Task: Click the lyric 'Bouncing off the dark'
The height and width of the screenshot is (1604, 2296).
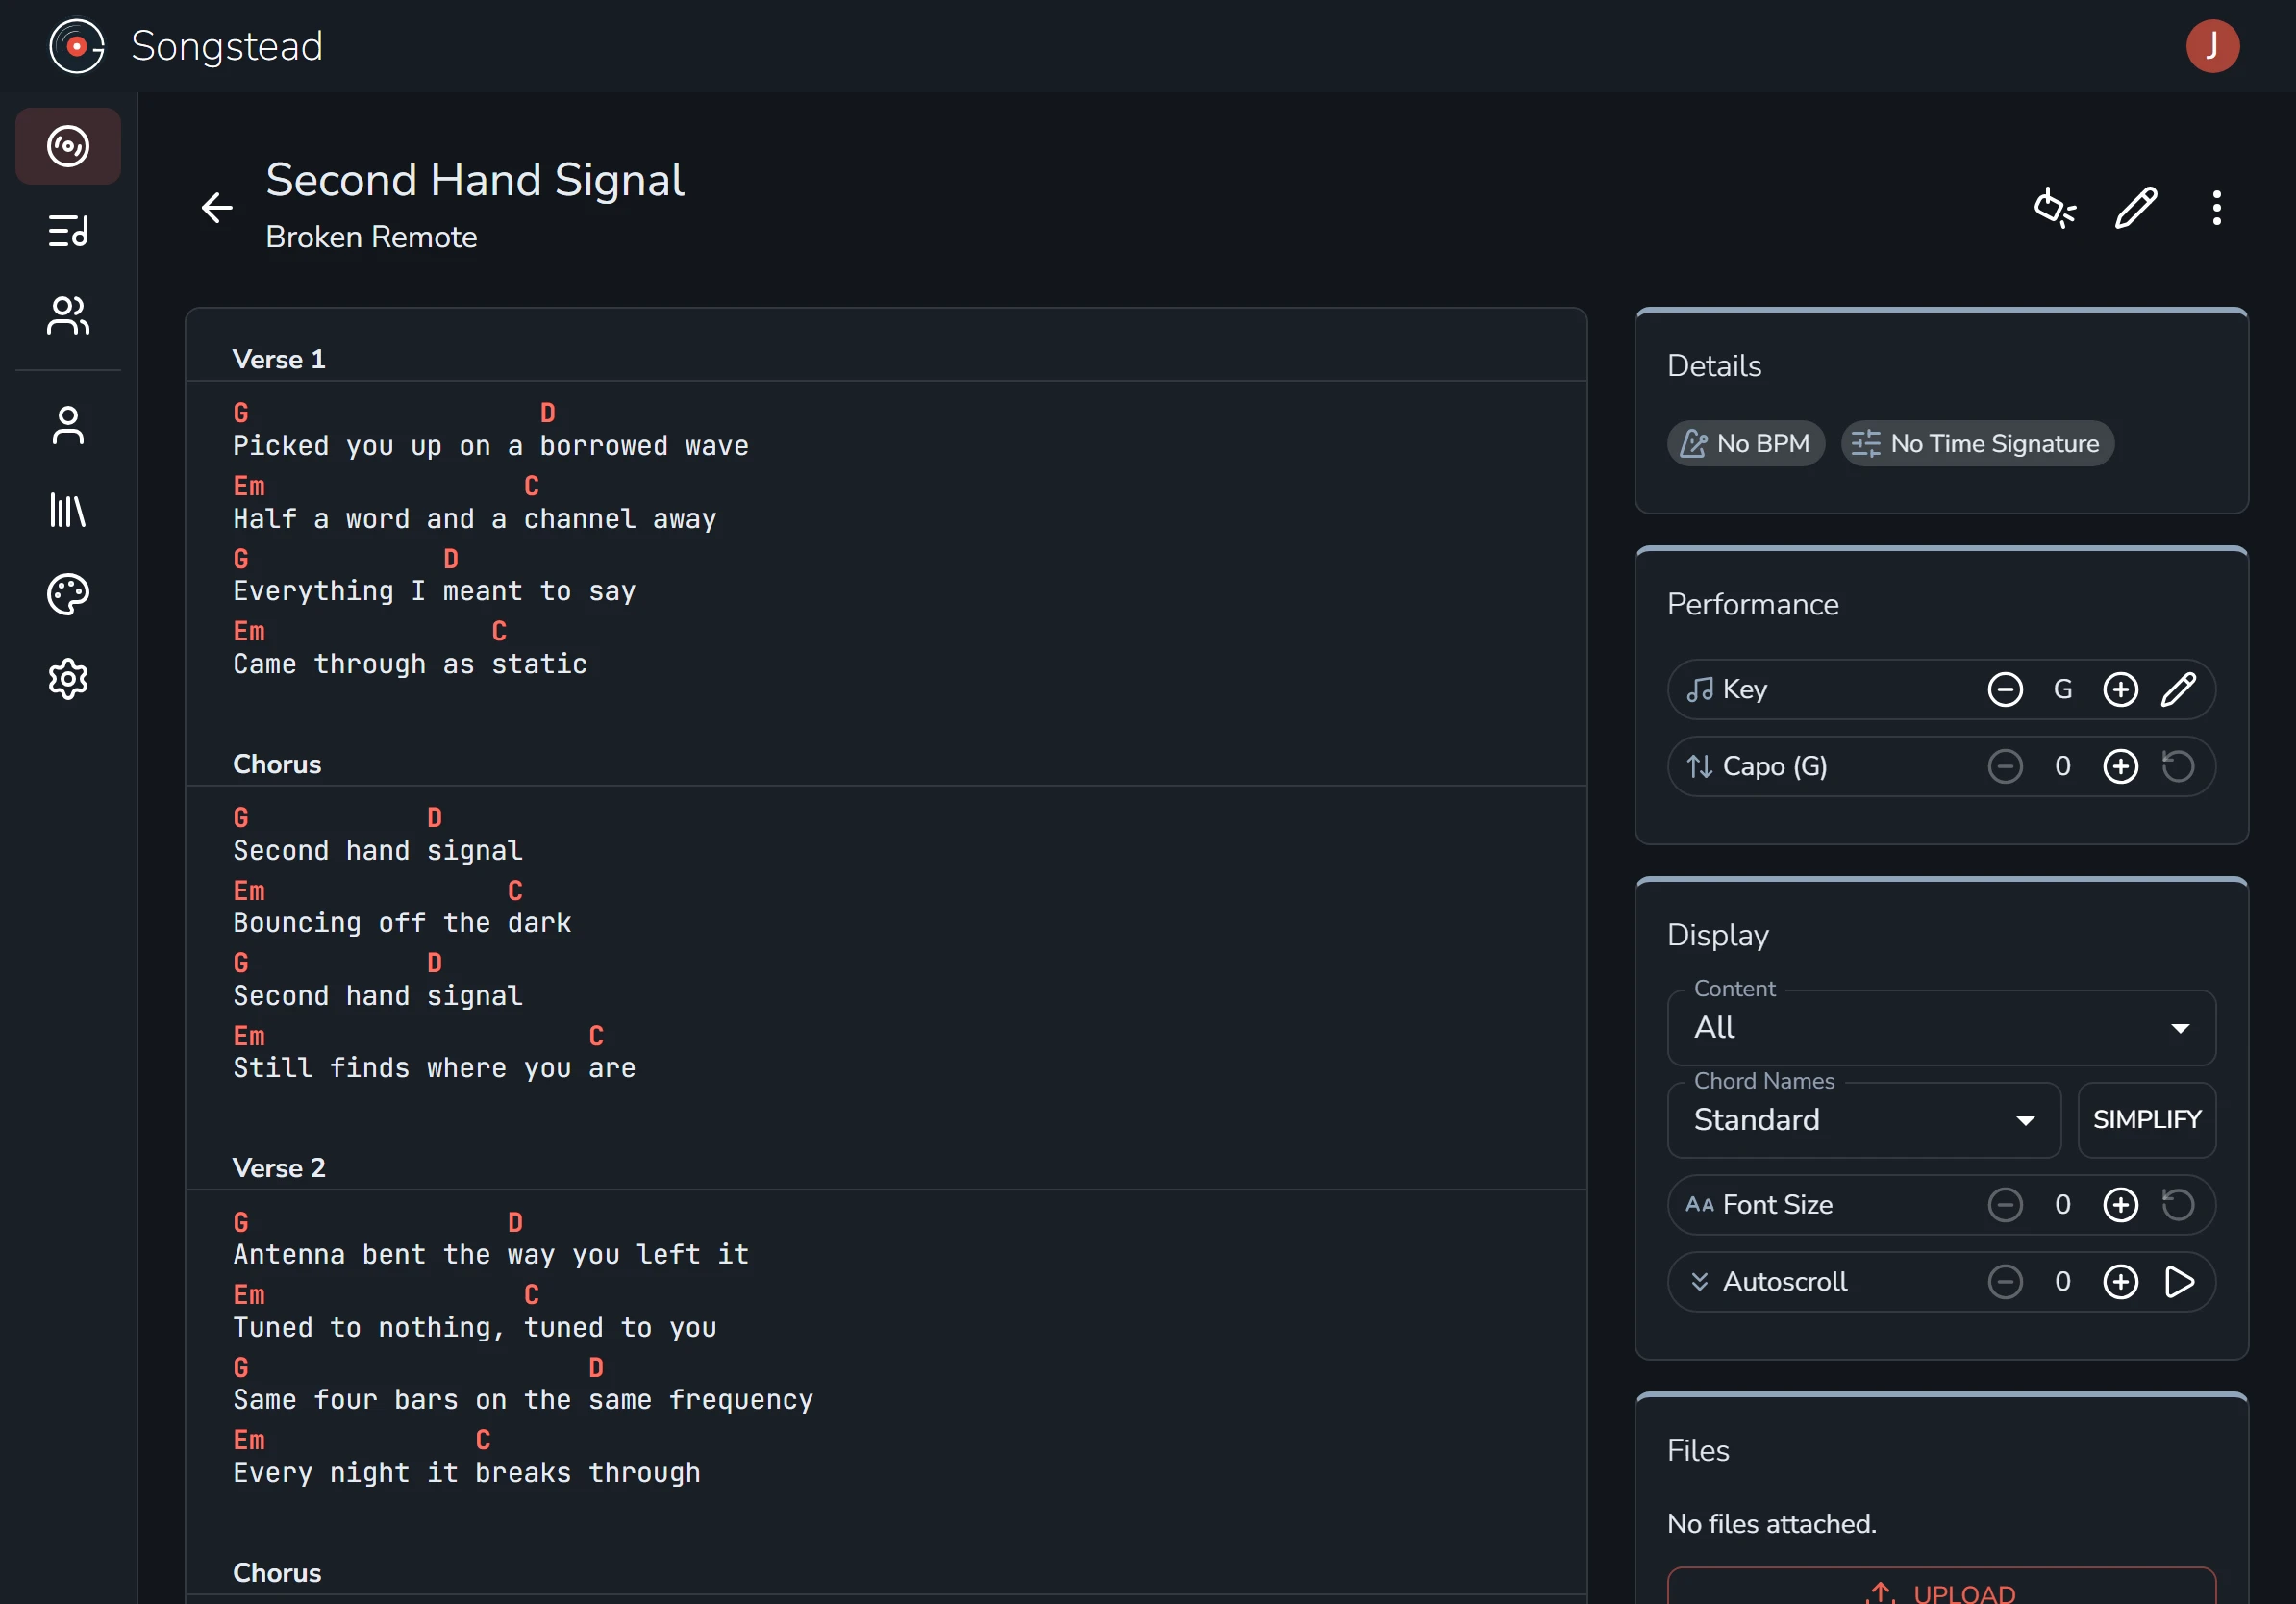Action: tap(401, 922)
